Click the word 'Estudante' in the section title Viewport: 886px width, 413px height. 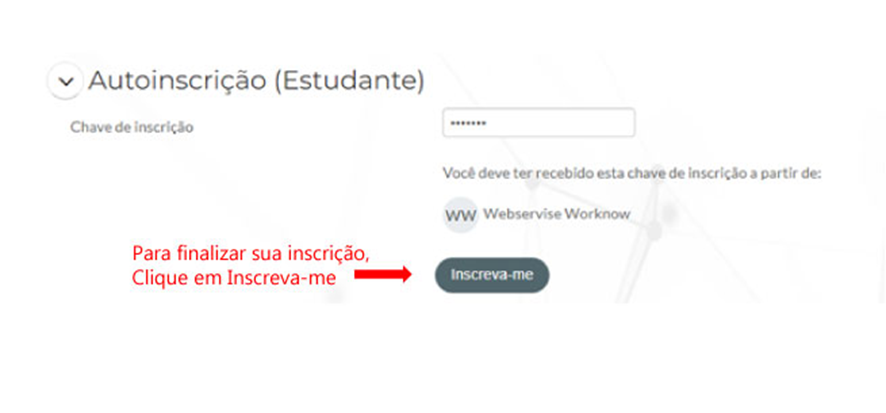coord(349,81)
